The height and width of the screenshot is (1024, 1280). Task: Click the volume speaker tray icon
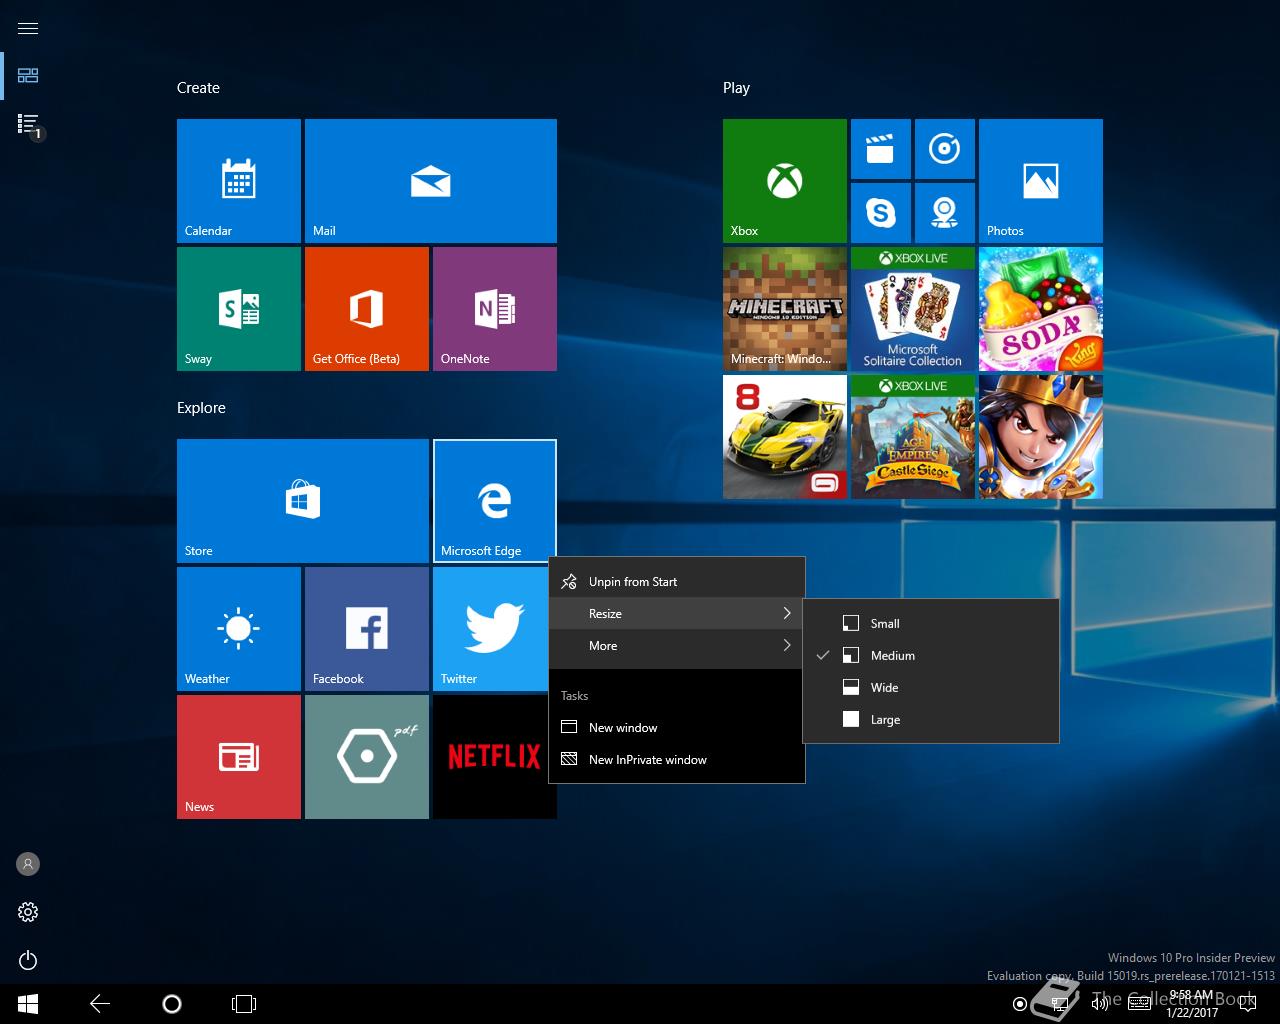tap(1100, 1004)
